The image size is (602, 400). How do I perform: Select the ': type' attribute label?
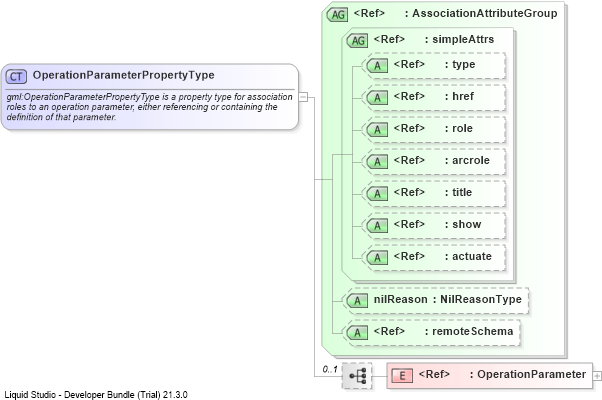pos(460,64)
